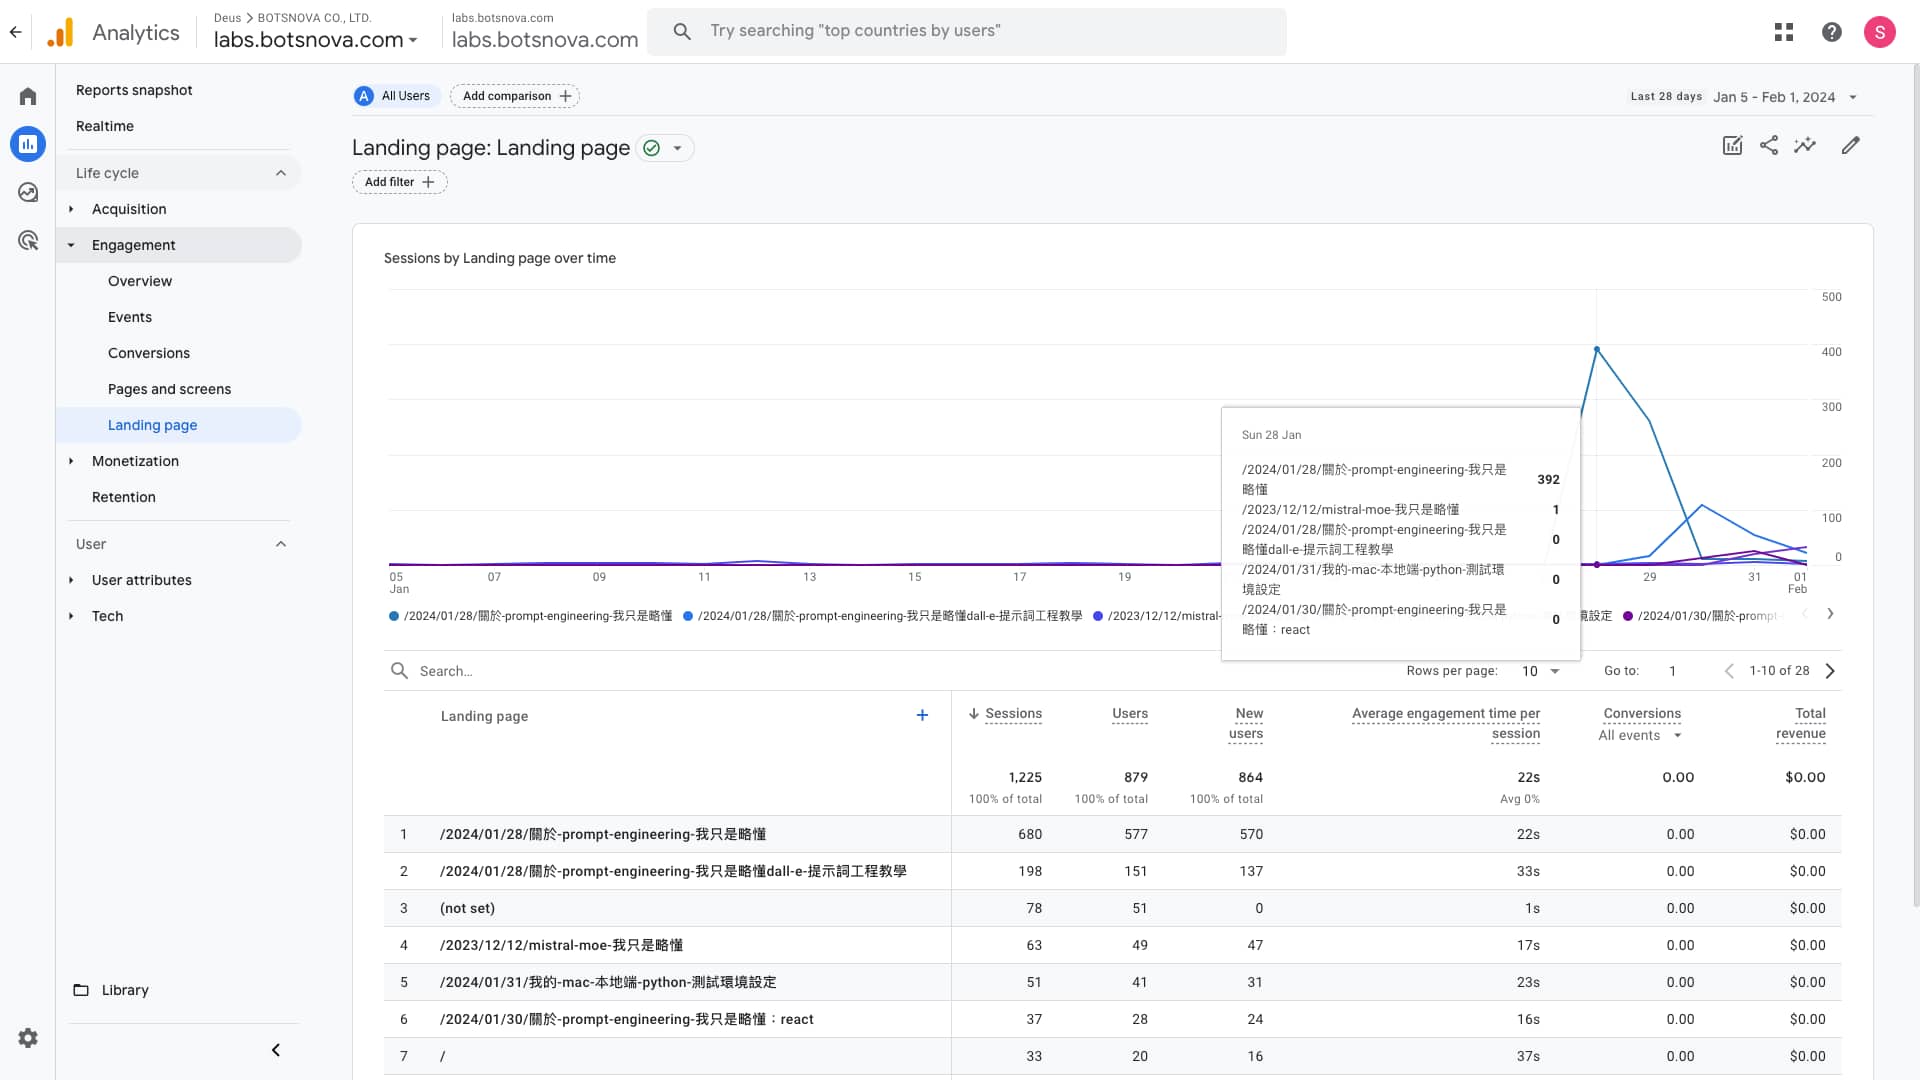Open the Explore icon in left rail

28,192
